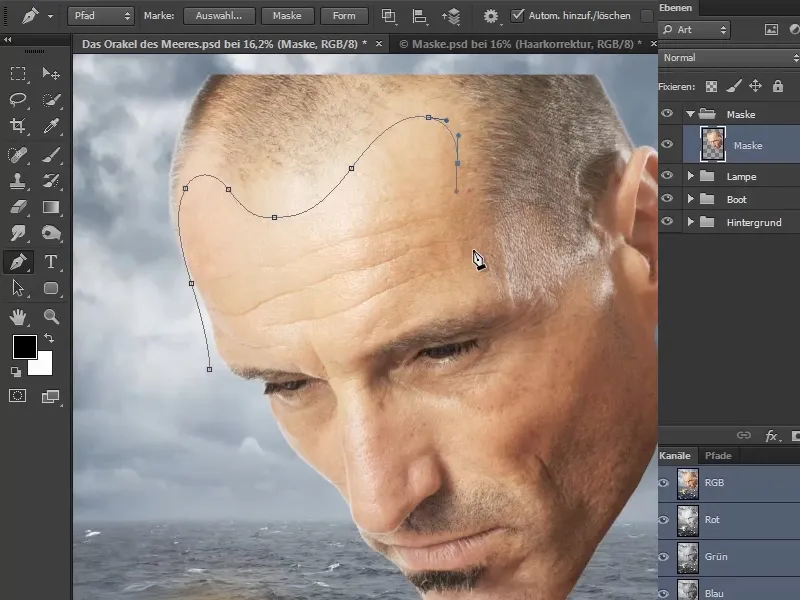Viewport: 800px width, 600px height.
Task: Change screen mode
Action: click(51, 396)
